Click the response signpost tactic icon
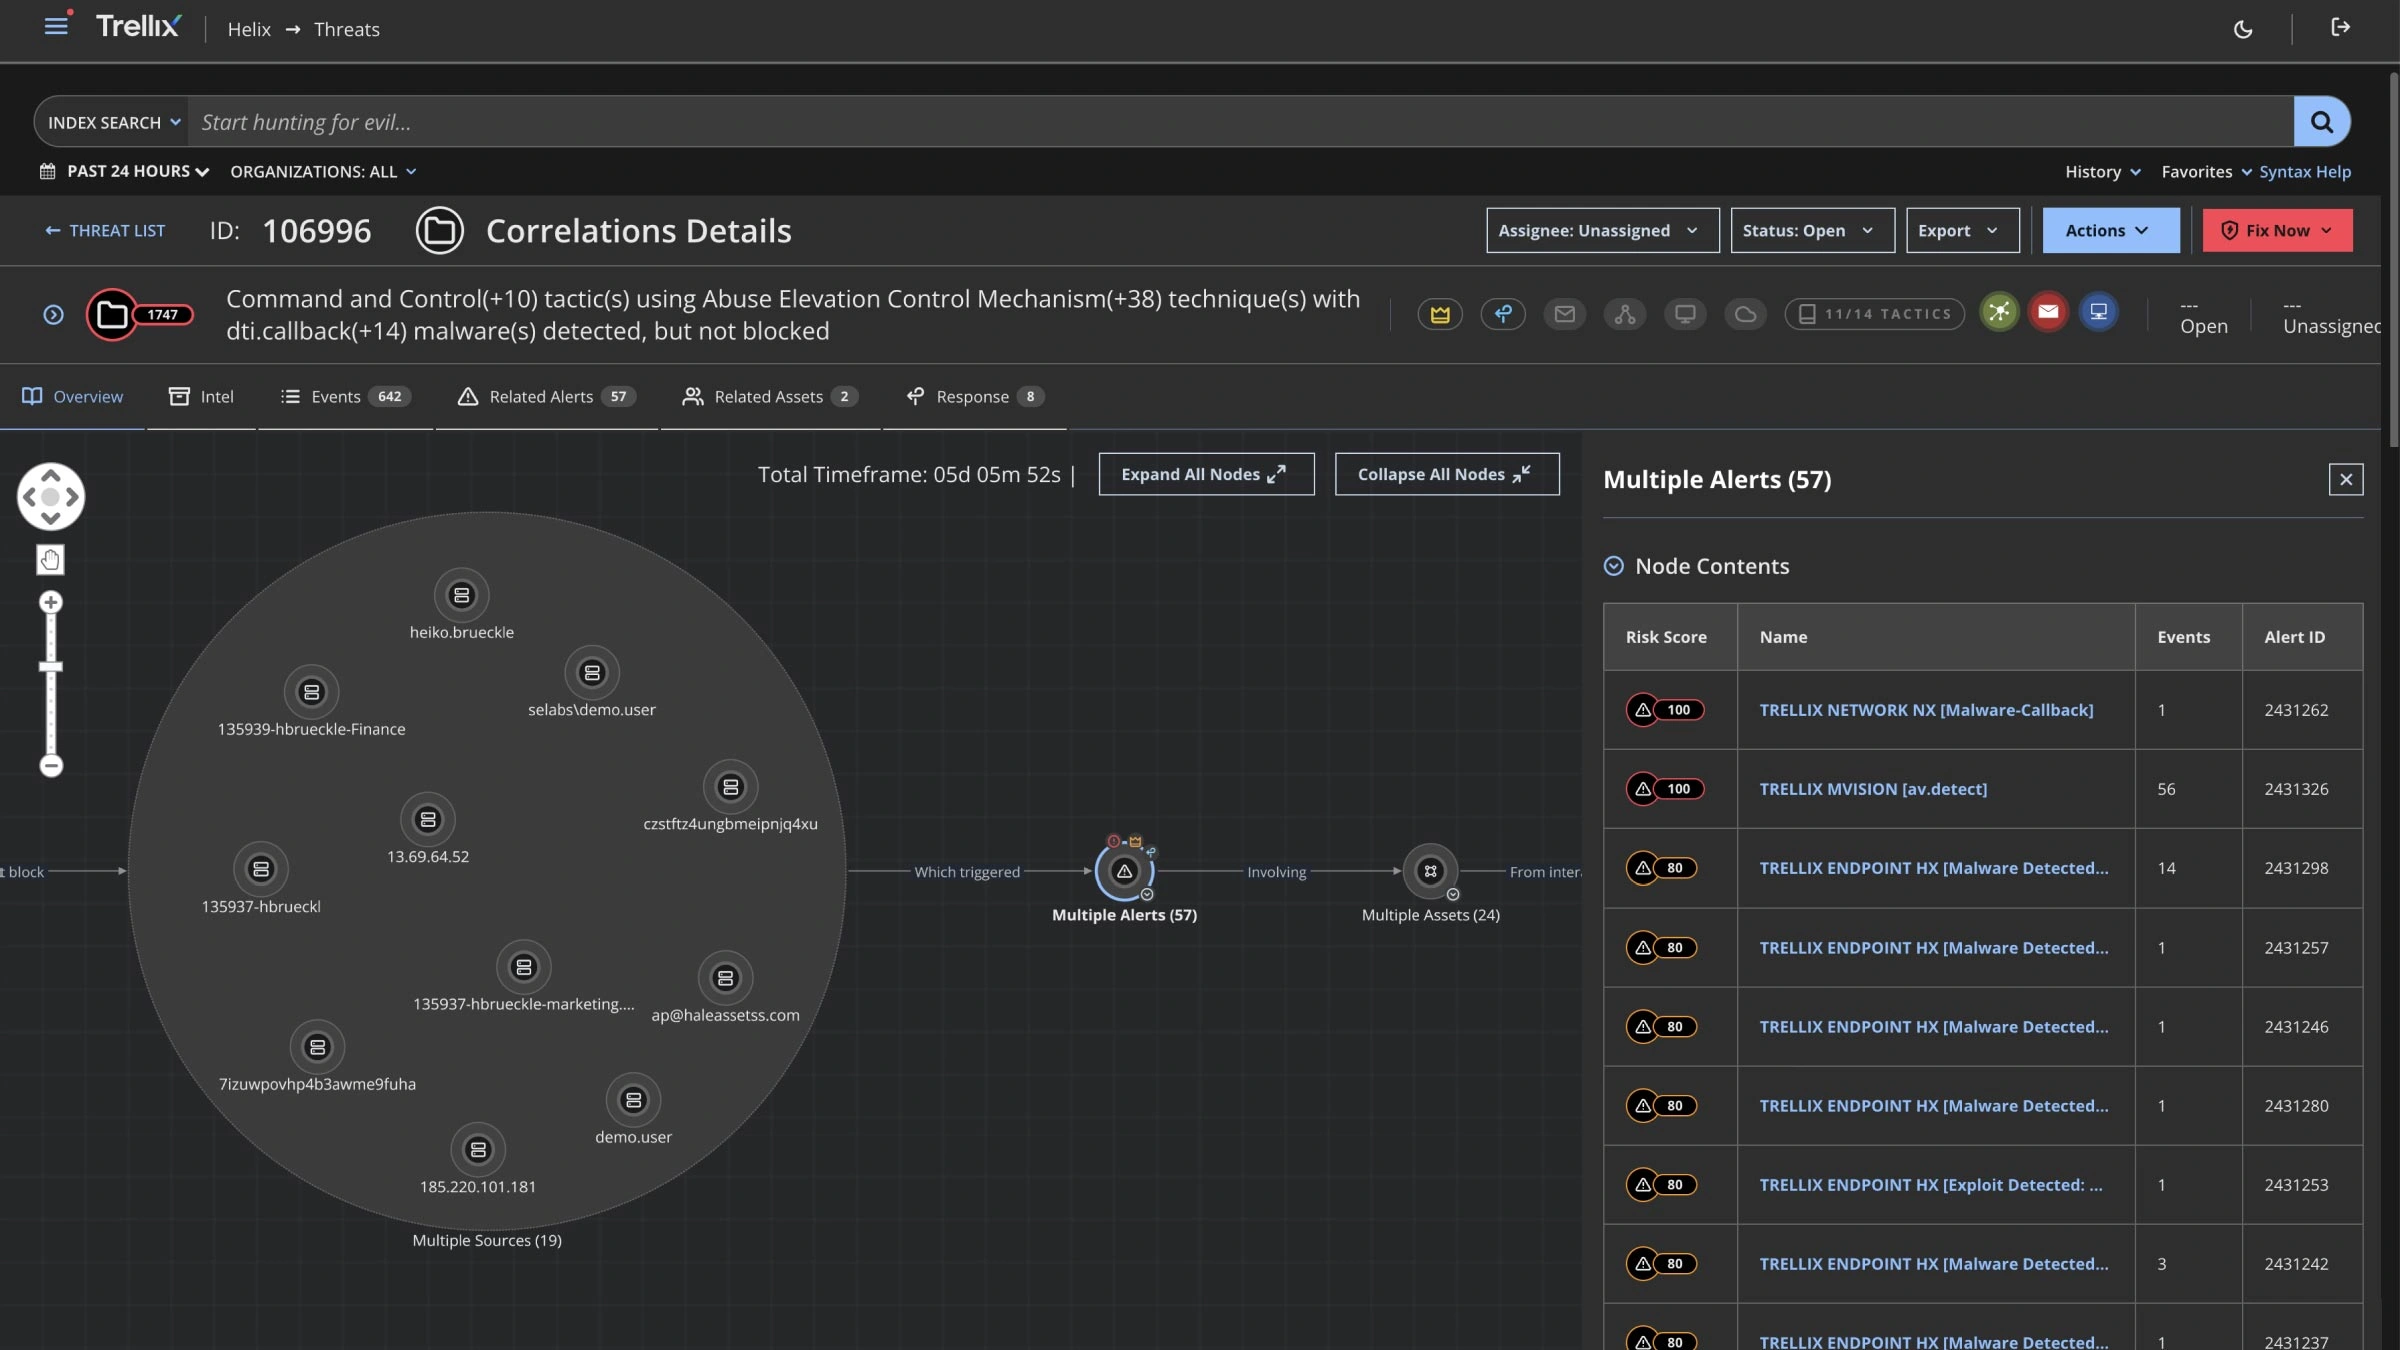Viewport: 2400px width, 1350px height. (1502, 314)
